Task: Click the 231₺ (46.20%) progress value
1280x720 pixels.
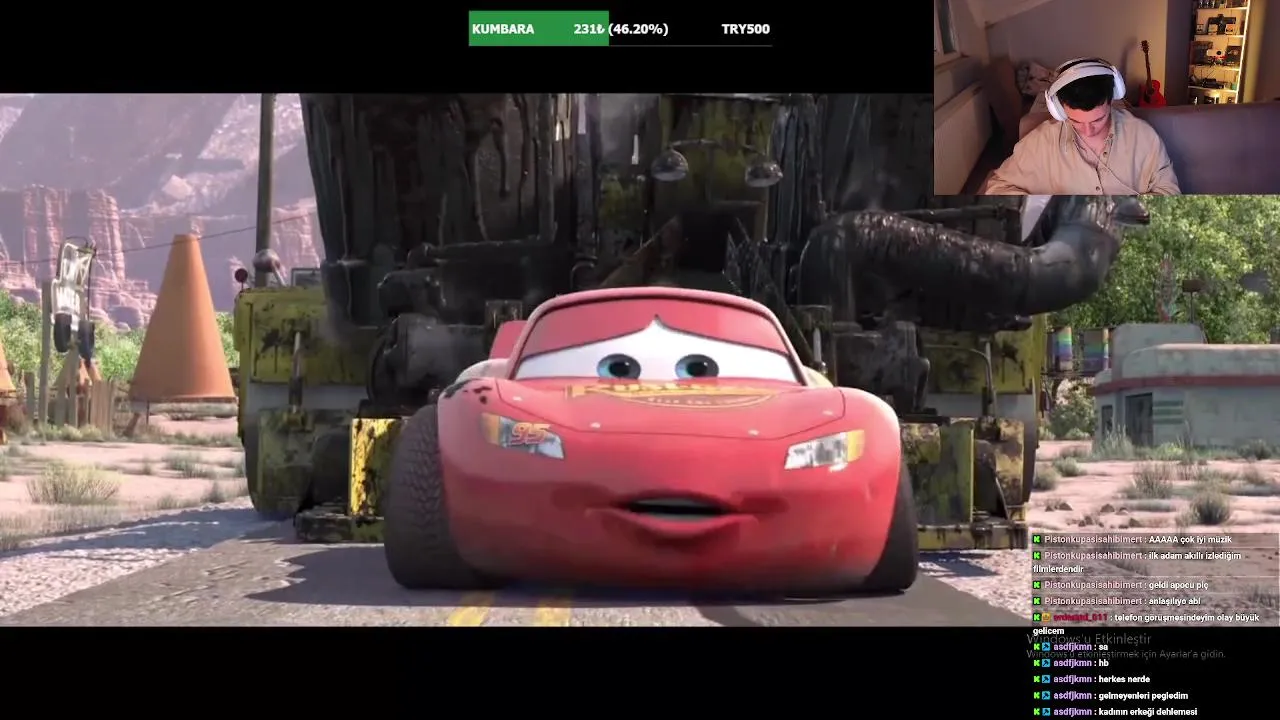Action: pyautogui.click(x=620, y=29)
